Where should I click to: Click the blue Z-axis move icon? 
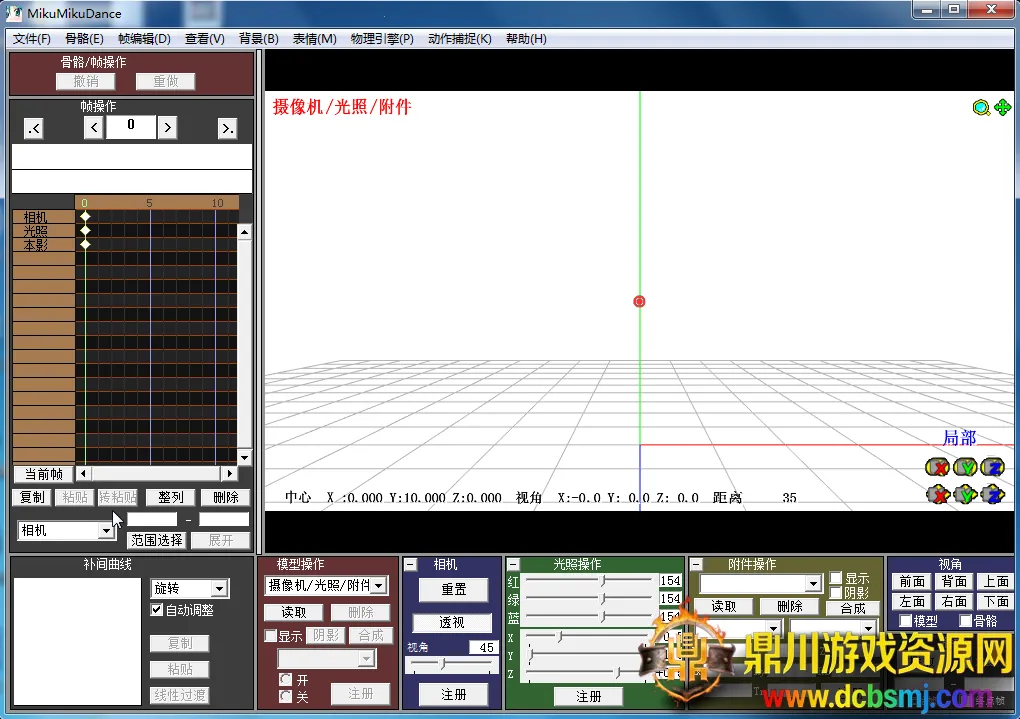[992, 494]
